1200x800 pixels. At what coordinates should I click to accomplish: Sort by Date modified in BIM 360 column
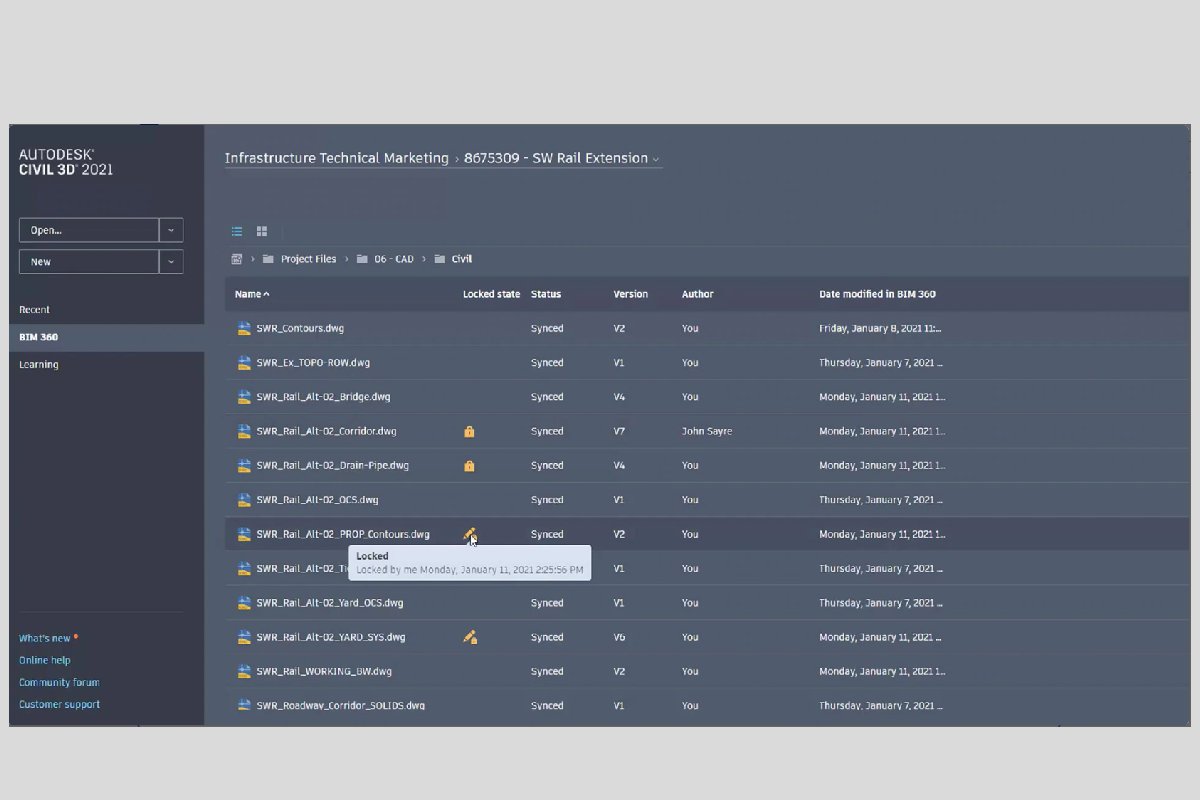(877, 294)
